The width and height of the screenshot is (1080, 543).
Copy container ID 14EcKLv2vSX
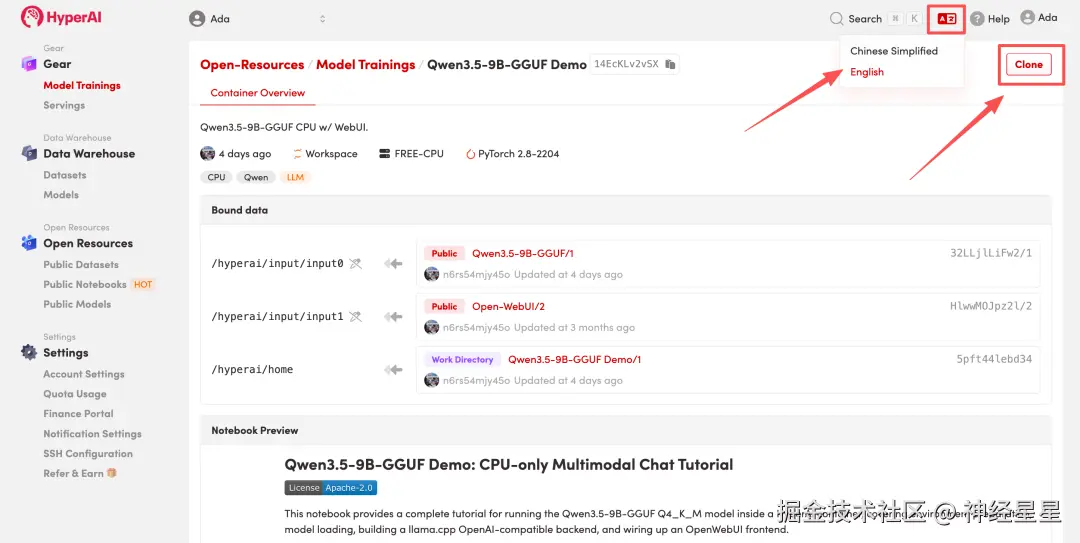tap(670, 64)
